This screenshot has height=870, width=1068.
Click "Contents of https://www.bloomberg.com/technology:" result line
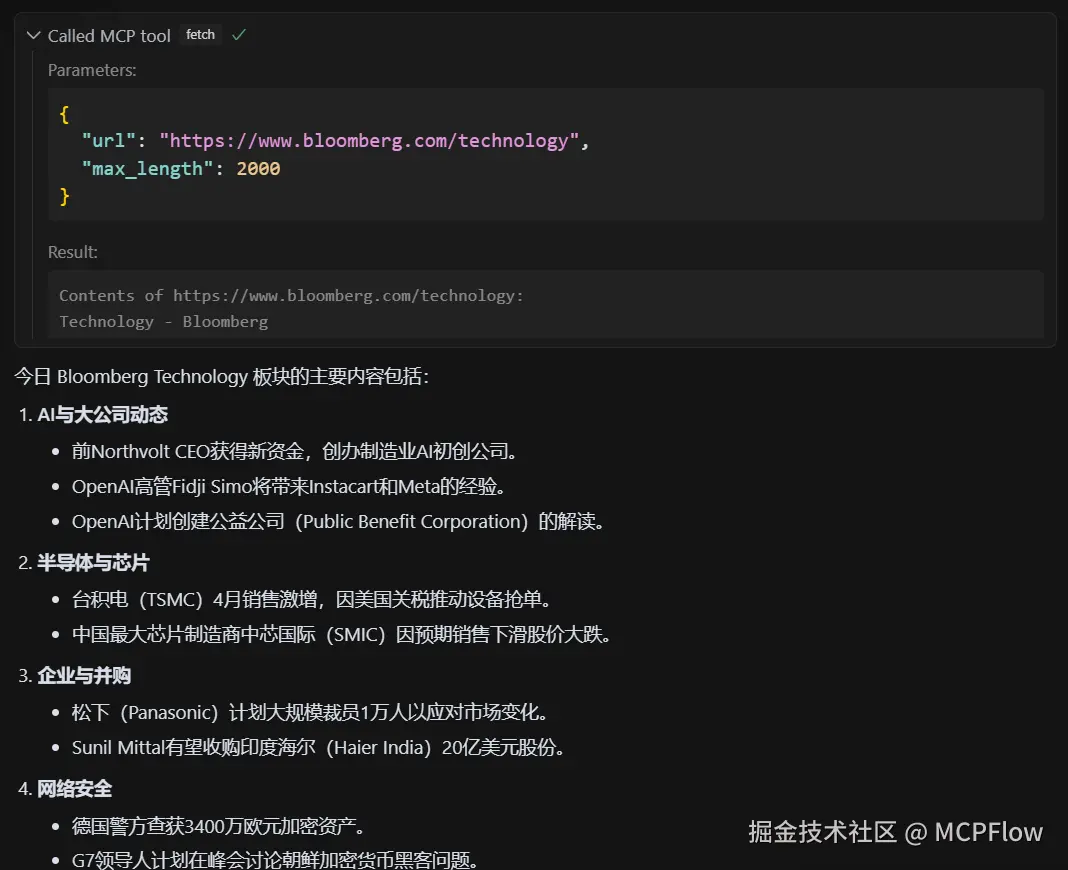pos(291,296)
